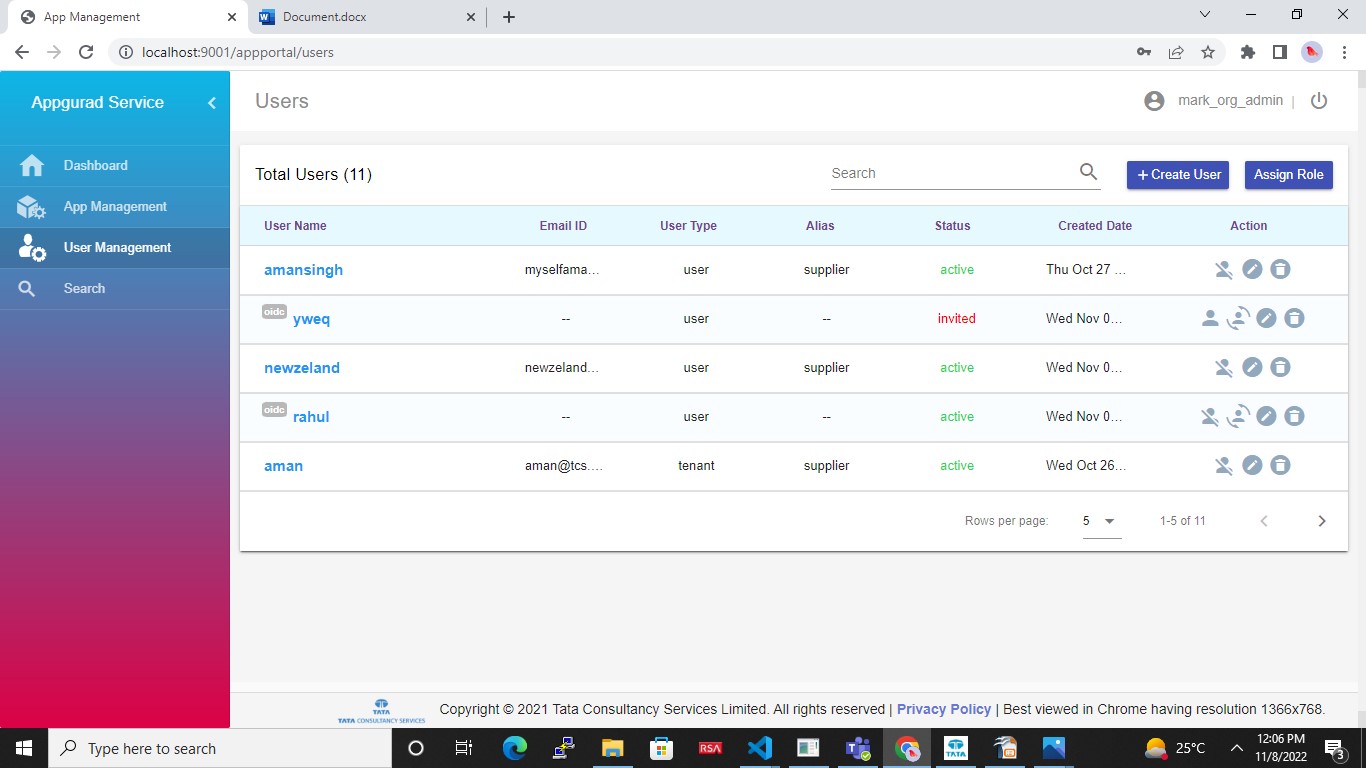
Task: Click sync user icon in yweq row
Action: pos(1238,318)
